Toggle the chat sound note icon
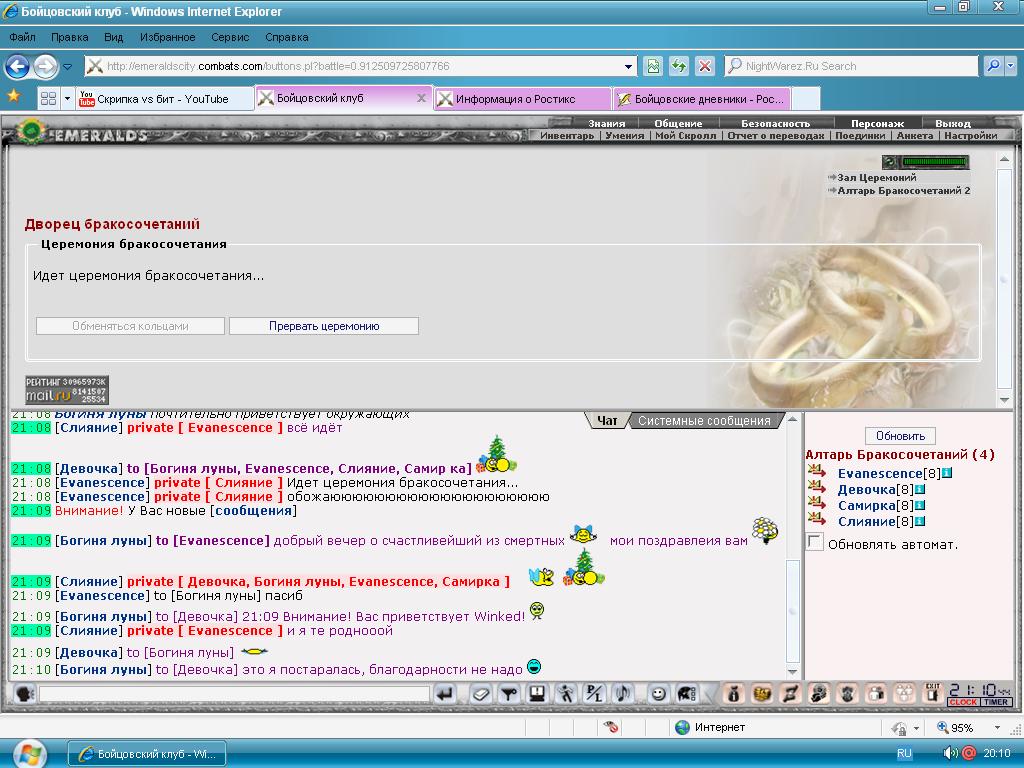This screenshot has height=768, width=1024. point(623,694)
